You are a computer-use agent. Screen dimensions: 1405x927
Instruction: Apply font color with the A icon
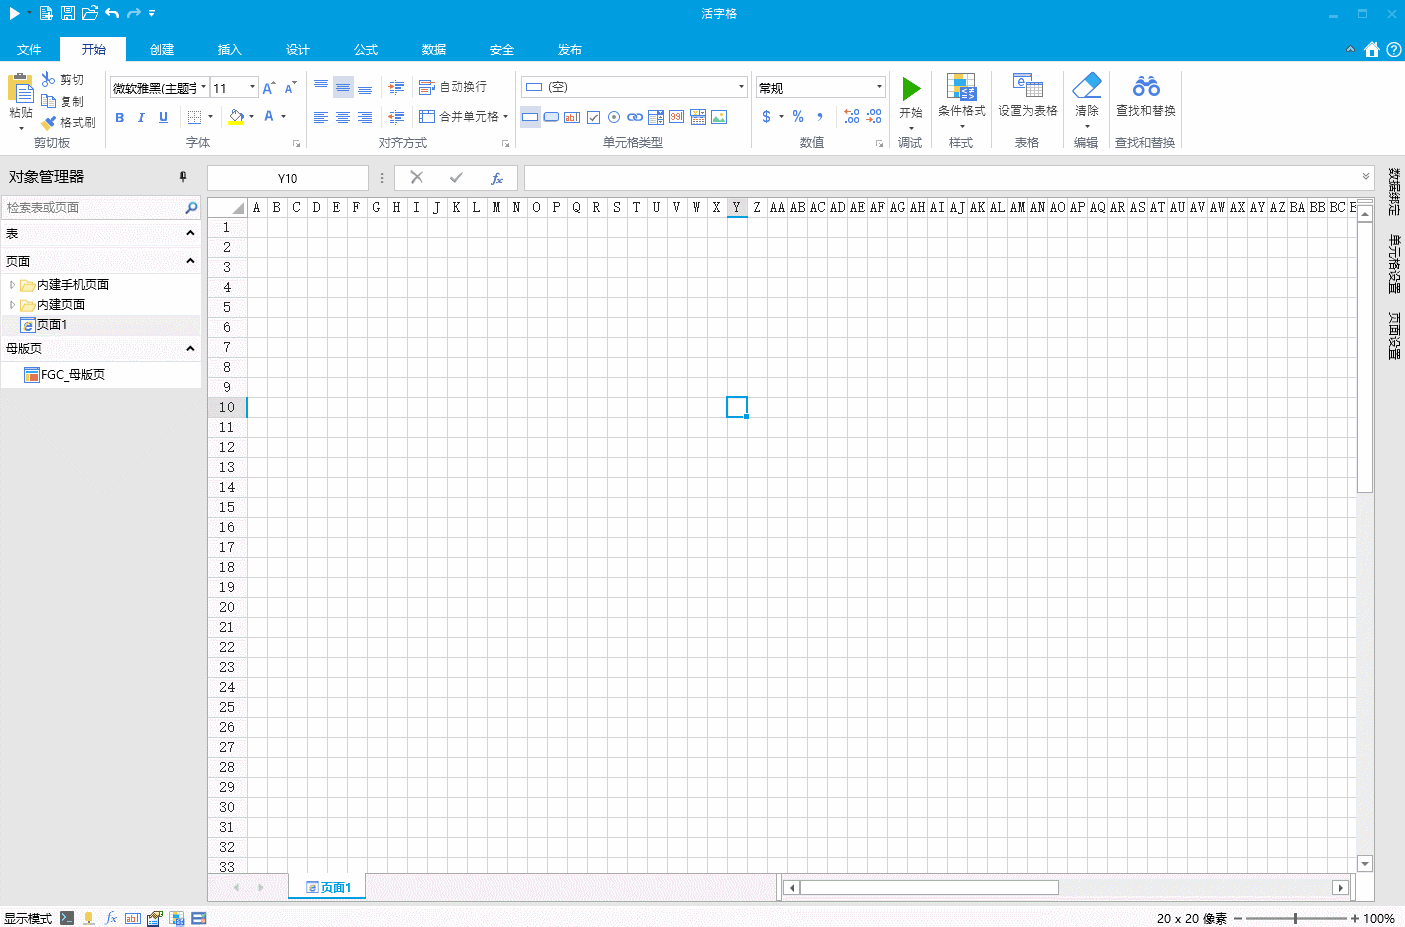tap(268, 117)
